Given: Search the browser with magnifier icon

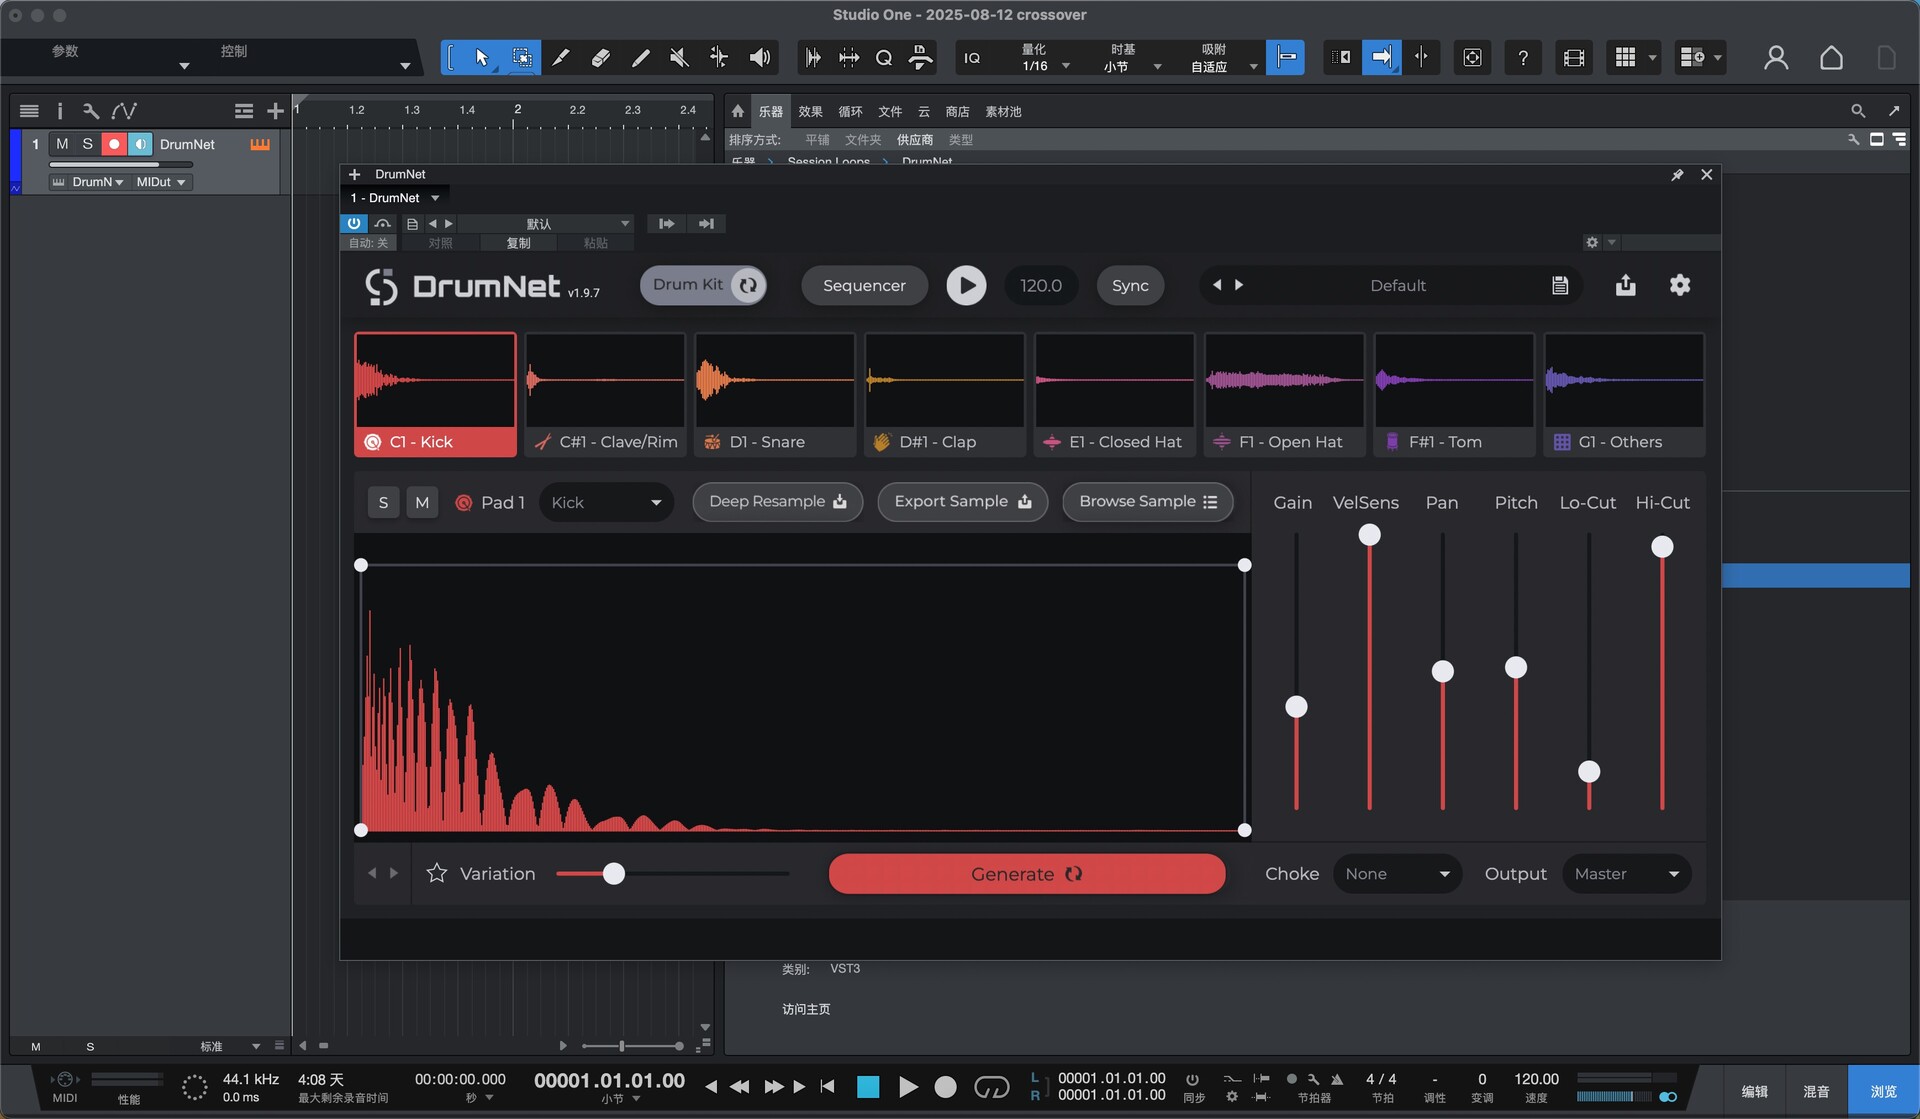Looking at the screenshot, I should click(x=1858, y=111).
